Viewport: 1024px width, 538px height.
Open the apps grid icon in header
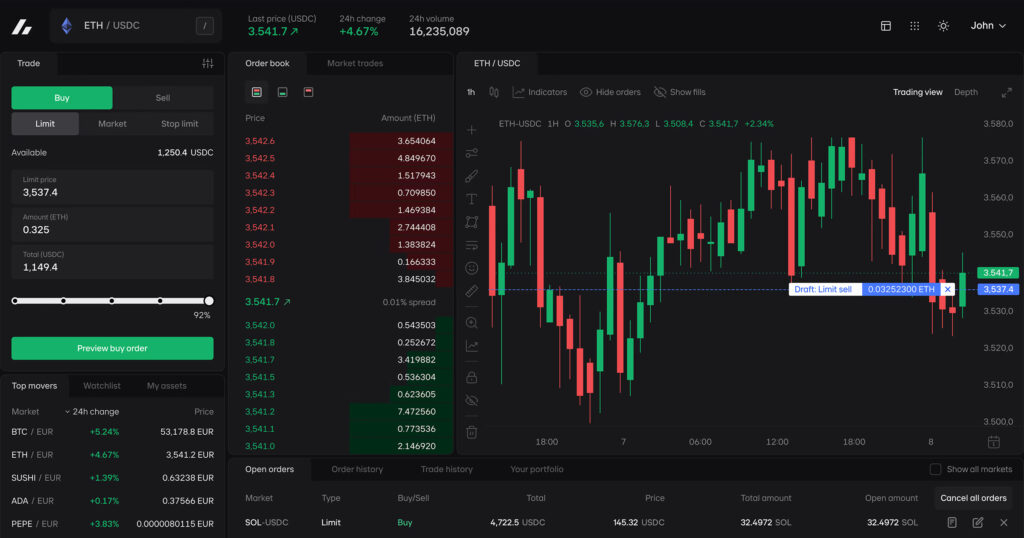(914, 26)
